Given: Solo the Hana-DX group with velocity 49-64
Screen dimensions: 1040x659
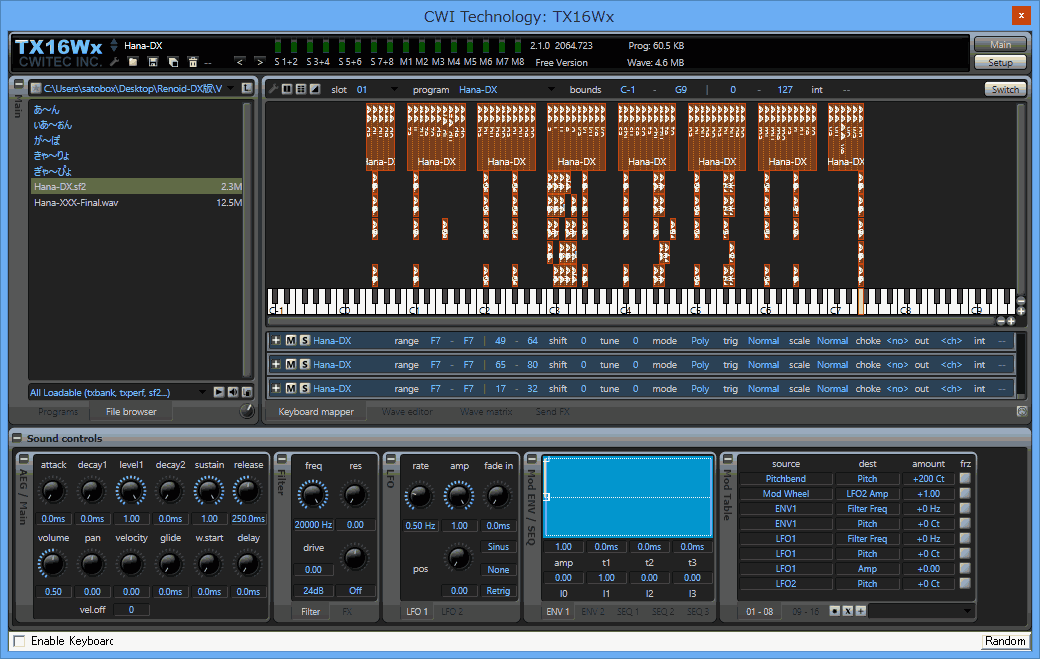Looking at the screenshot, I should point(304,340).
